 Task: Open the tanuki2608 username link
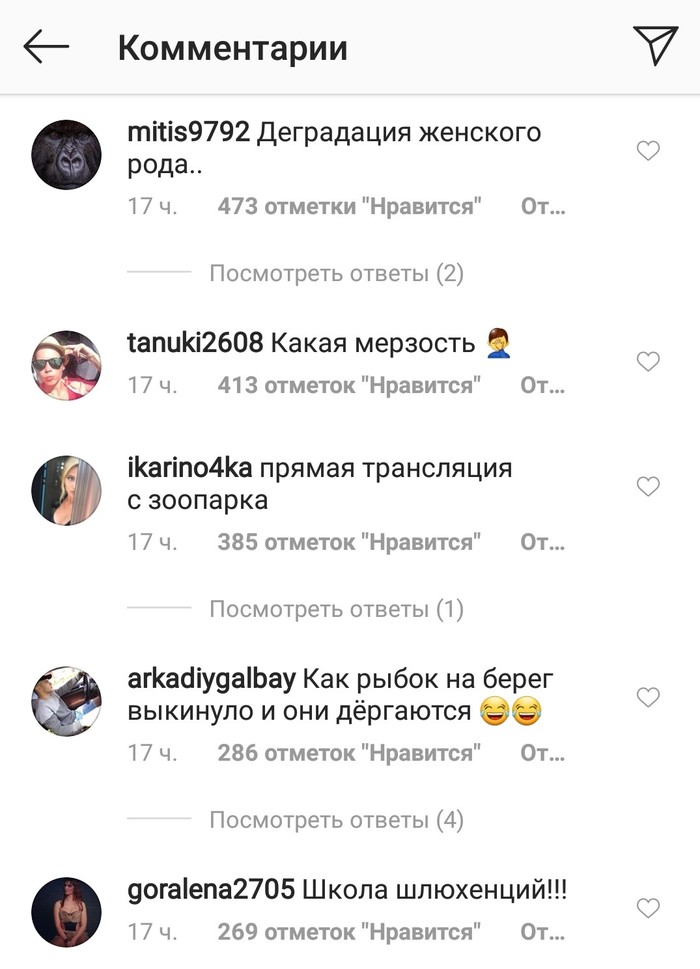coord(195,342)
